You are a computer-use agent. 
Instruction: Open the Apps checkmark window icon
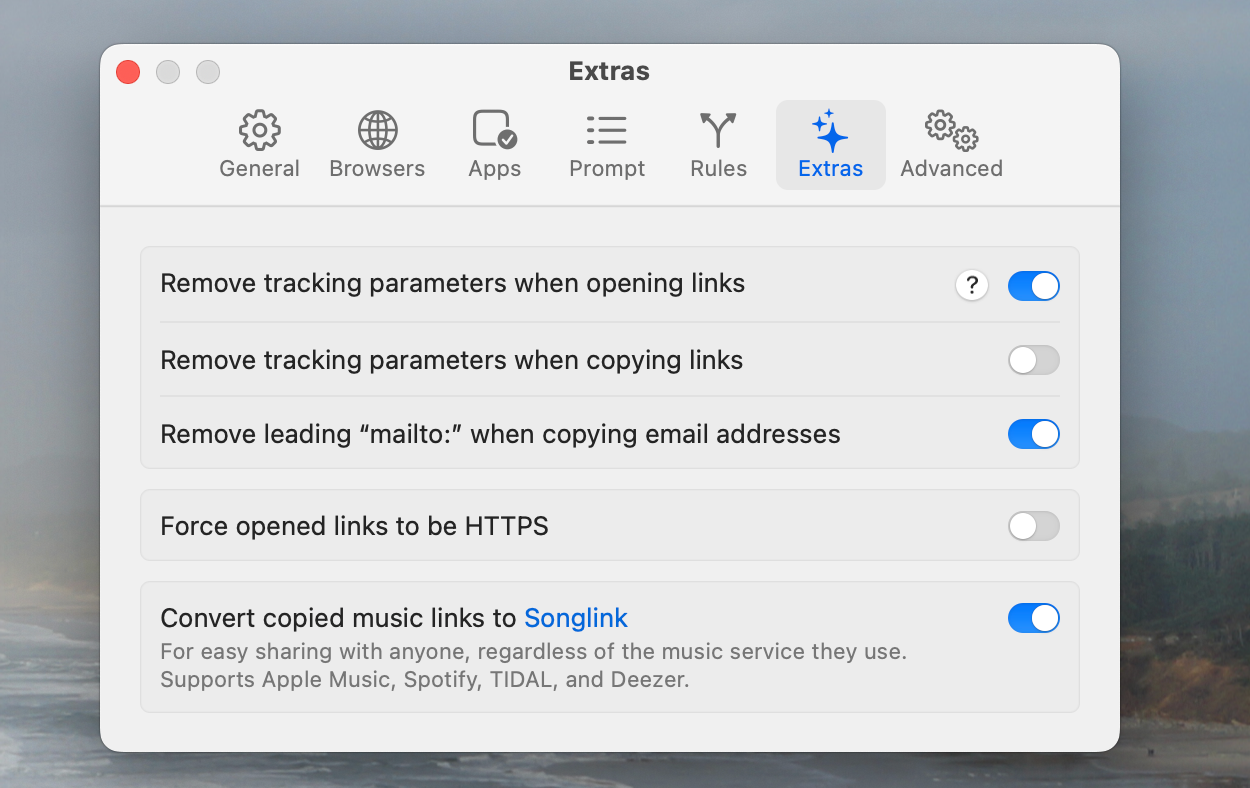(x=495, y=130)
